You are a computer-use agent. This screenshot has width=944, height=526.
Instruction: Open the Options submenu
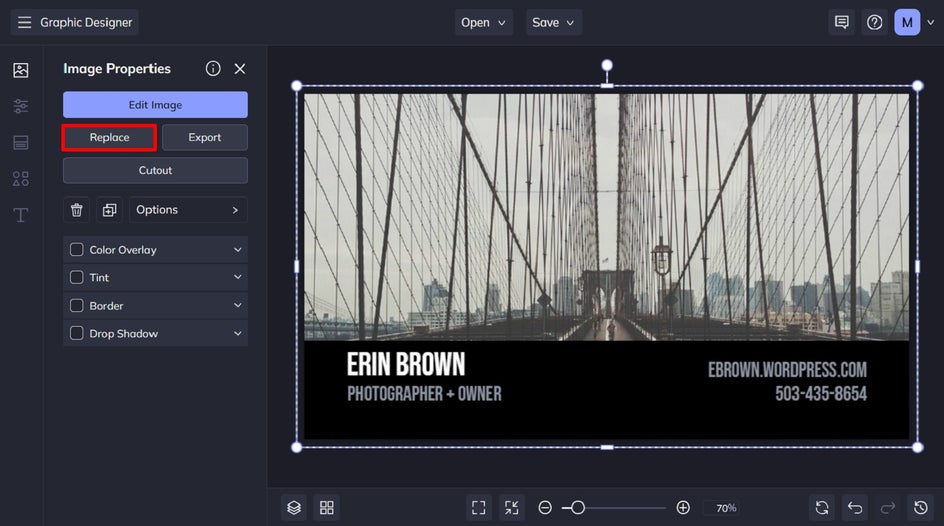click(188, 210)
